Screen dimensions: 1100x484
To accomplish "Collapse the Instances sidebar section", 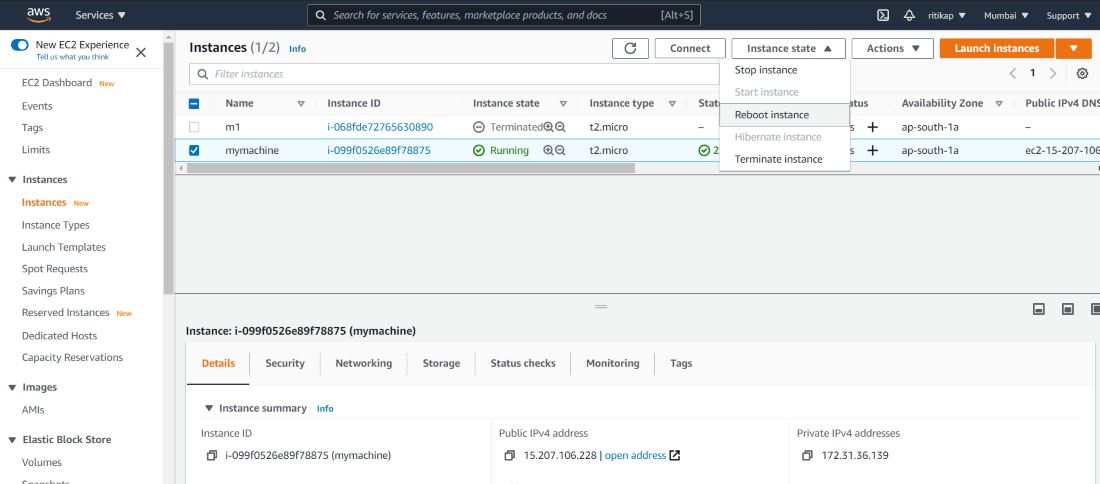I will [x=12, y=180].
